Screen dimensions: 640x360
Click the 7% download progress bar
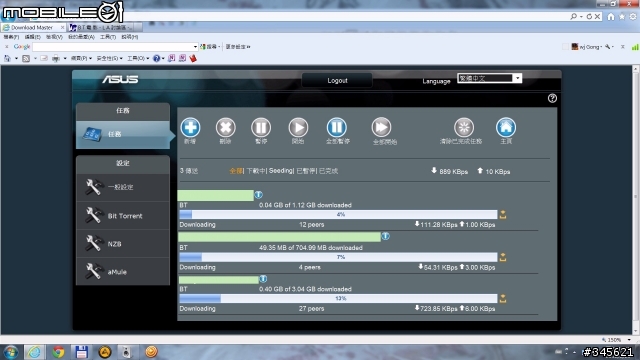click(338, 257)
